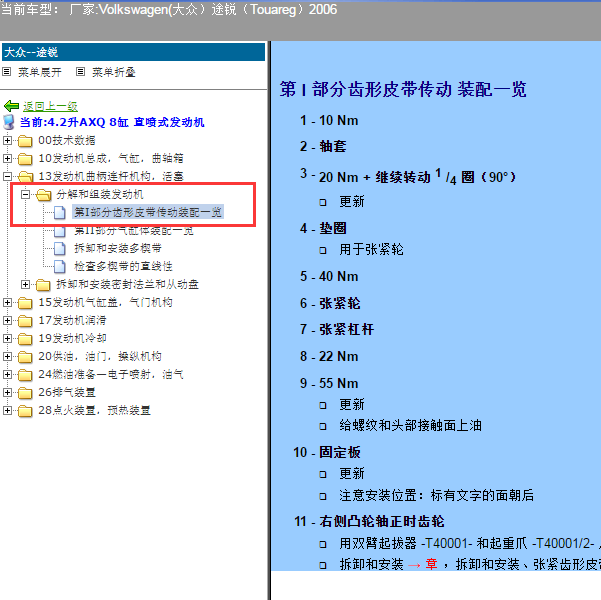Select the 分解和组装发动机 folder label

point(100,194)
